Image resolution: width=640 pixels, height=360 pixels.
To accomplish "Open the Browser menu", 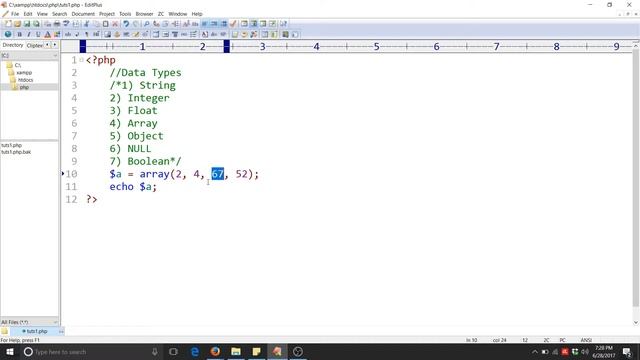I will click(144, 14).
